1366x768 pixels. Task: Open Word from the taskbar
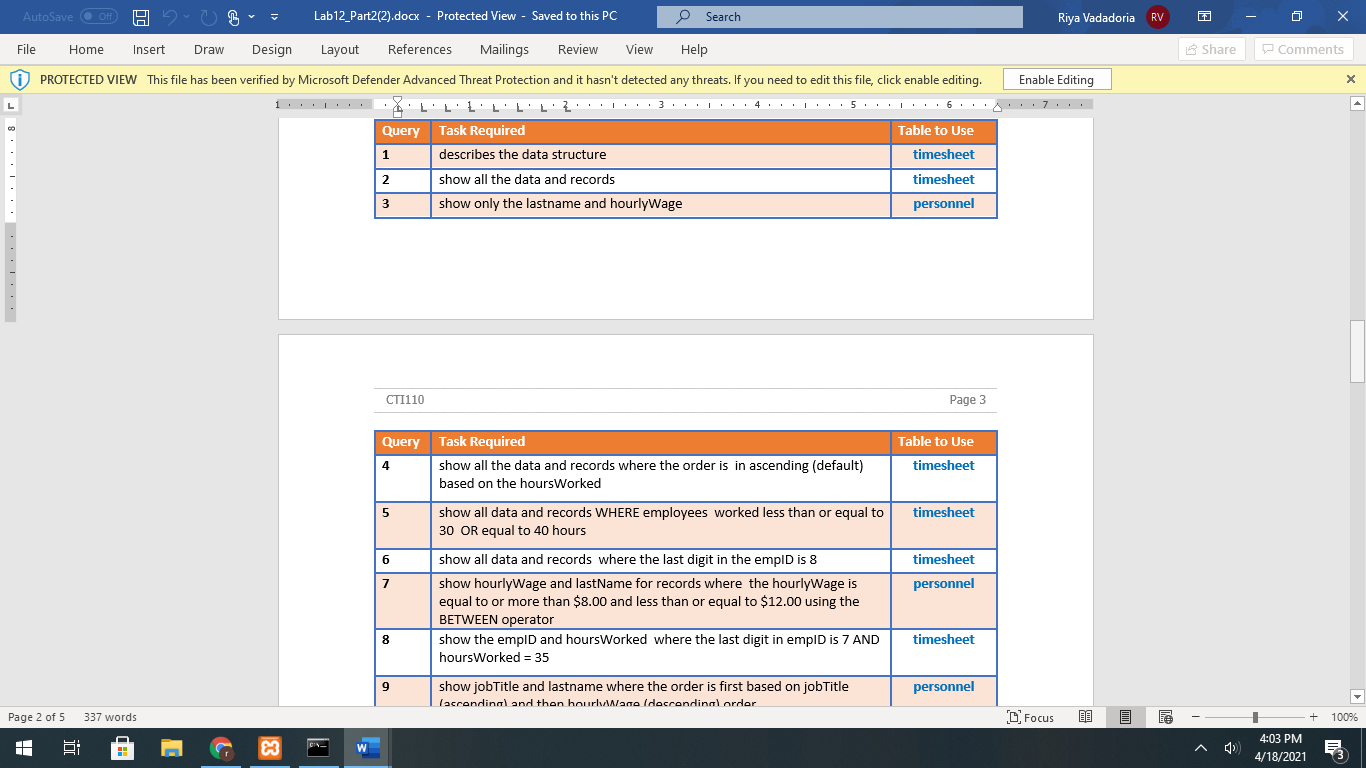coord(365,747)
